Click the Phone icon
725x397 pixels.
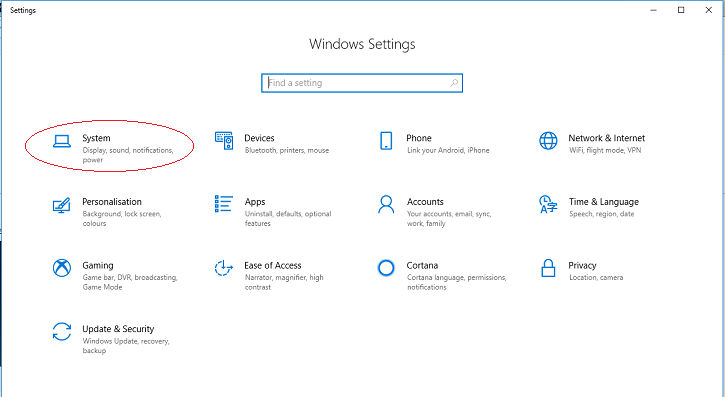[x=386, y=140]
